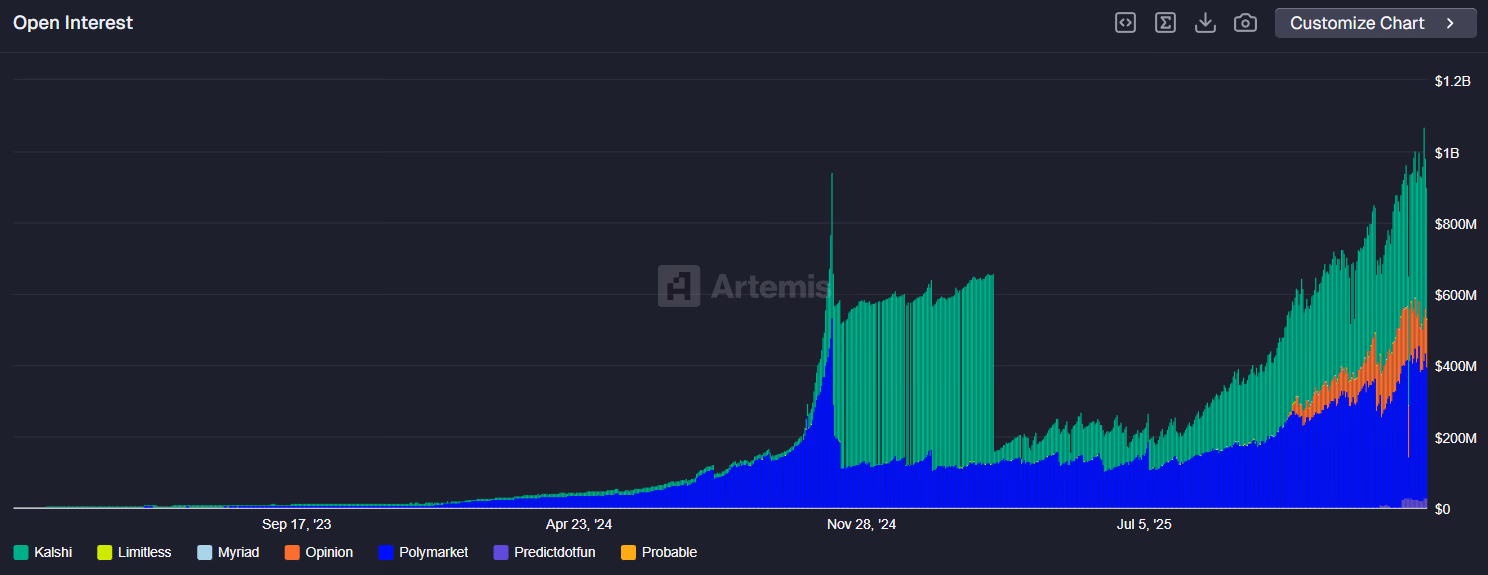
Task: Click the Artemis watermark logo
Action: point(679,286)
